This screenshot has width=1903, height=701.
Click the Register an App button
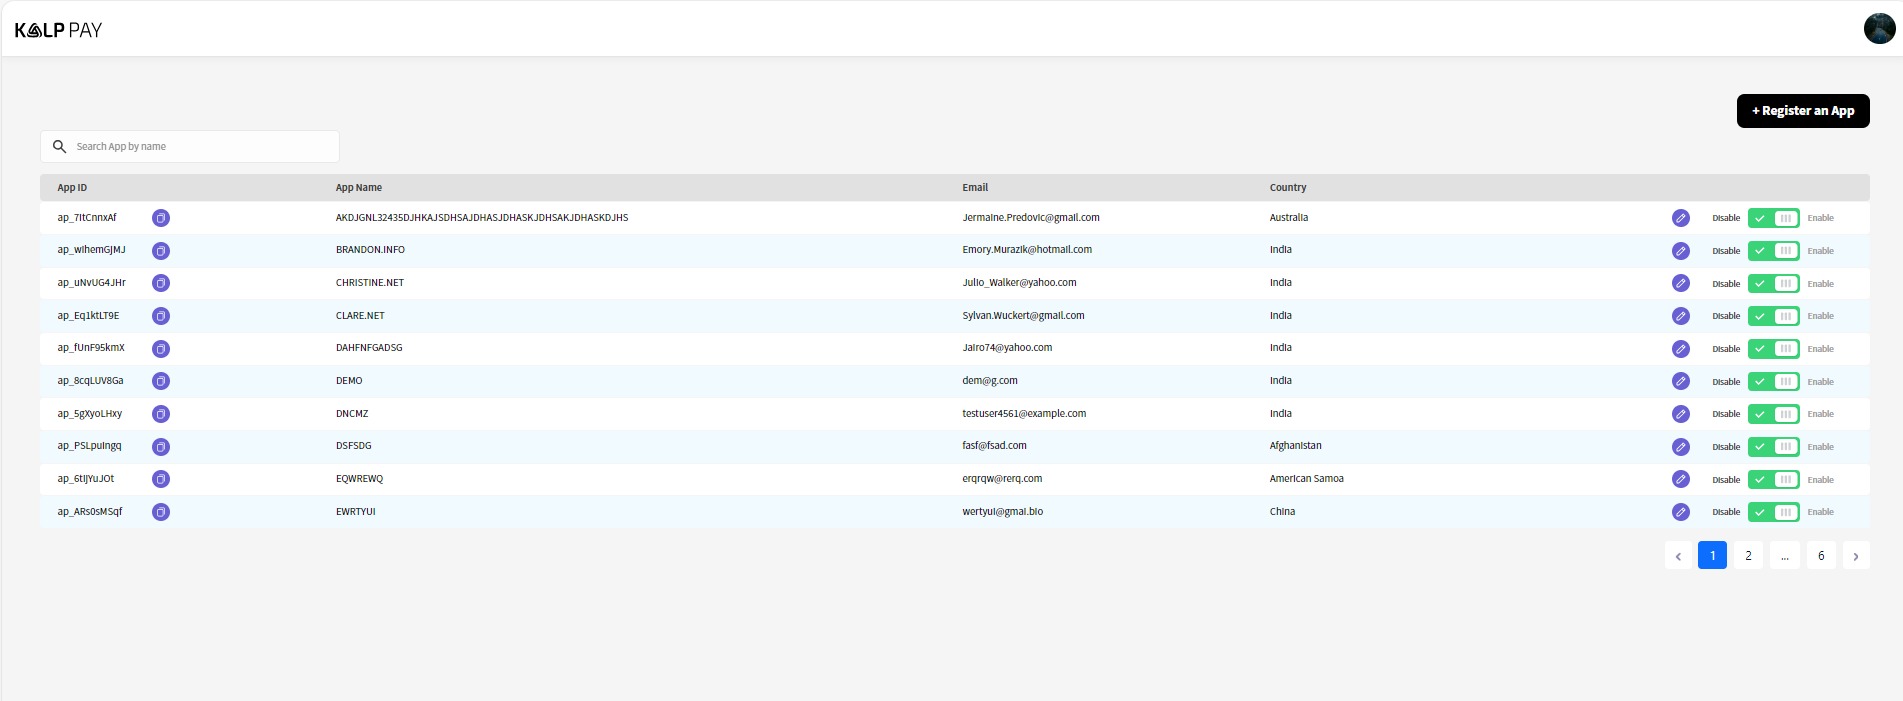click(1802, 111)
